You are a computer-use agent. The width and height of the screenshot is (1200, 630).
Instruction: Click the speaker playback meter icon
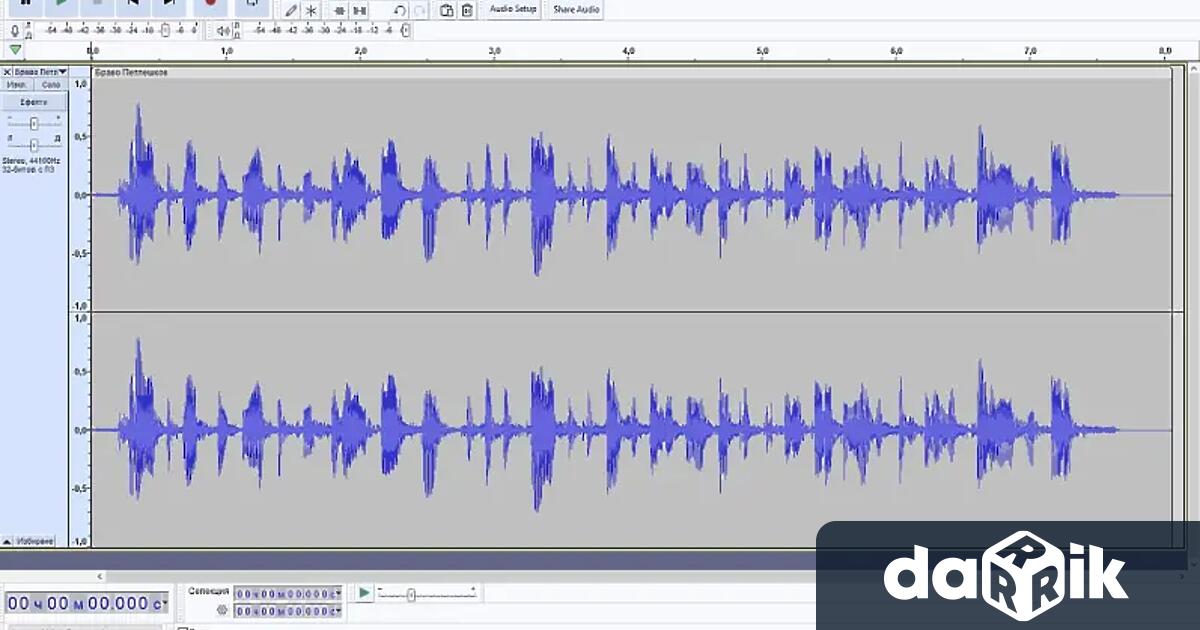pos(222,30)
